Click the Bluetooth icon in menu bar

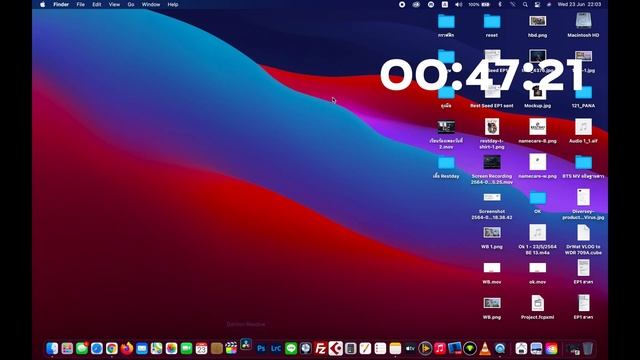click(x=500, y=4)
